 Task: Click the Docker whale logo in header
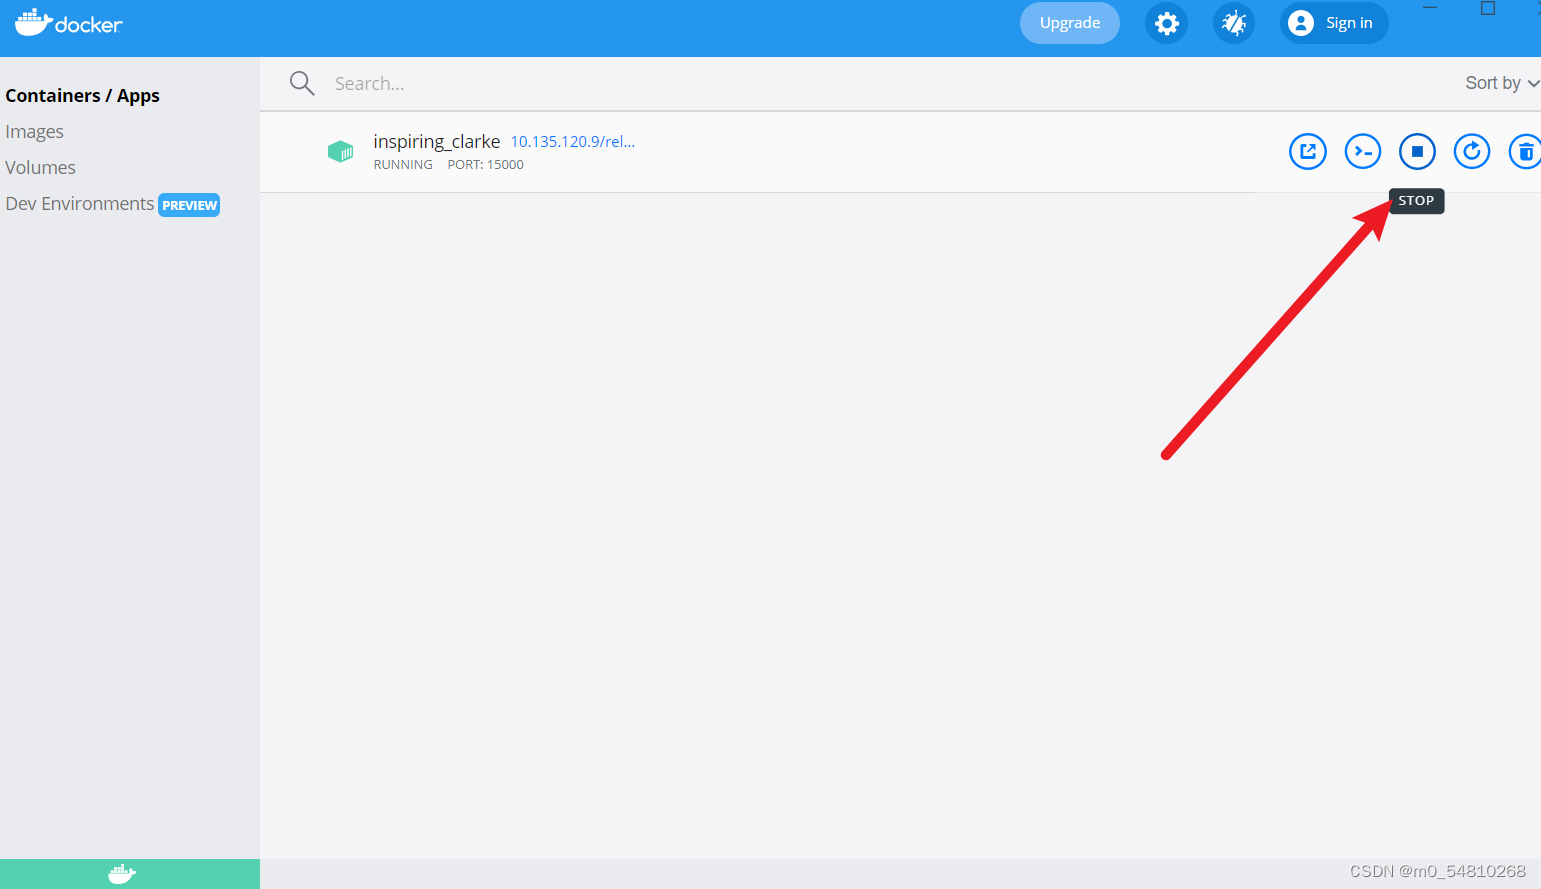(69, 23)
